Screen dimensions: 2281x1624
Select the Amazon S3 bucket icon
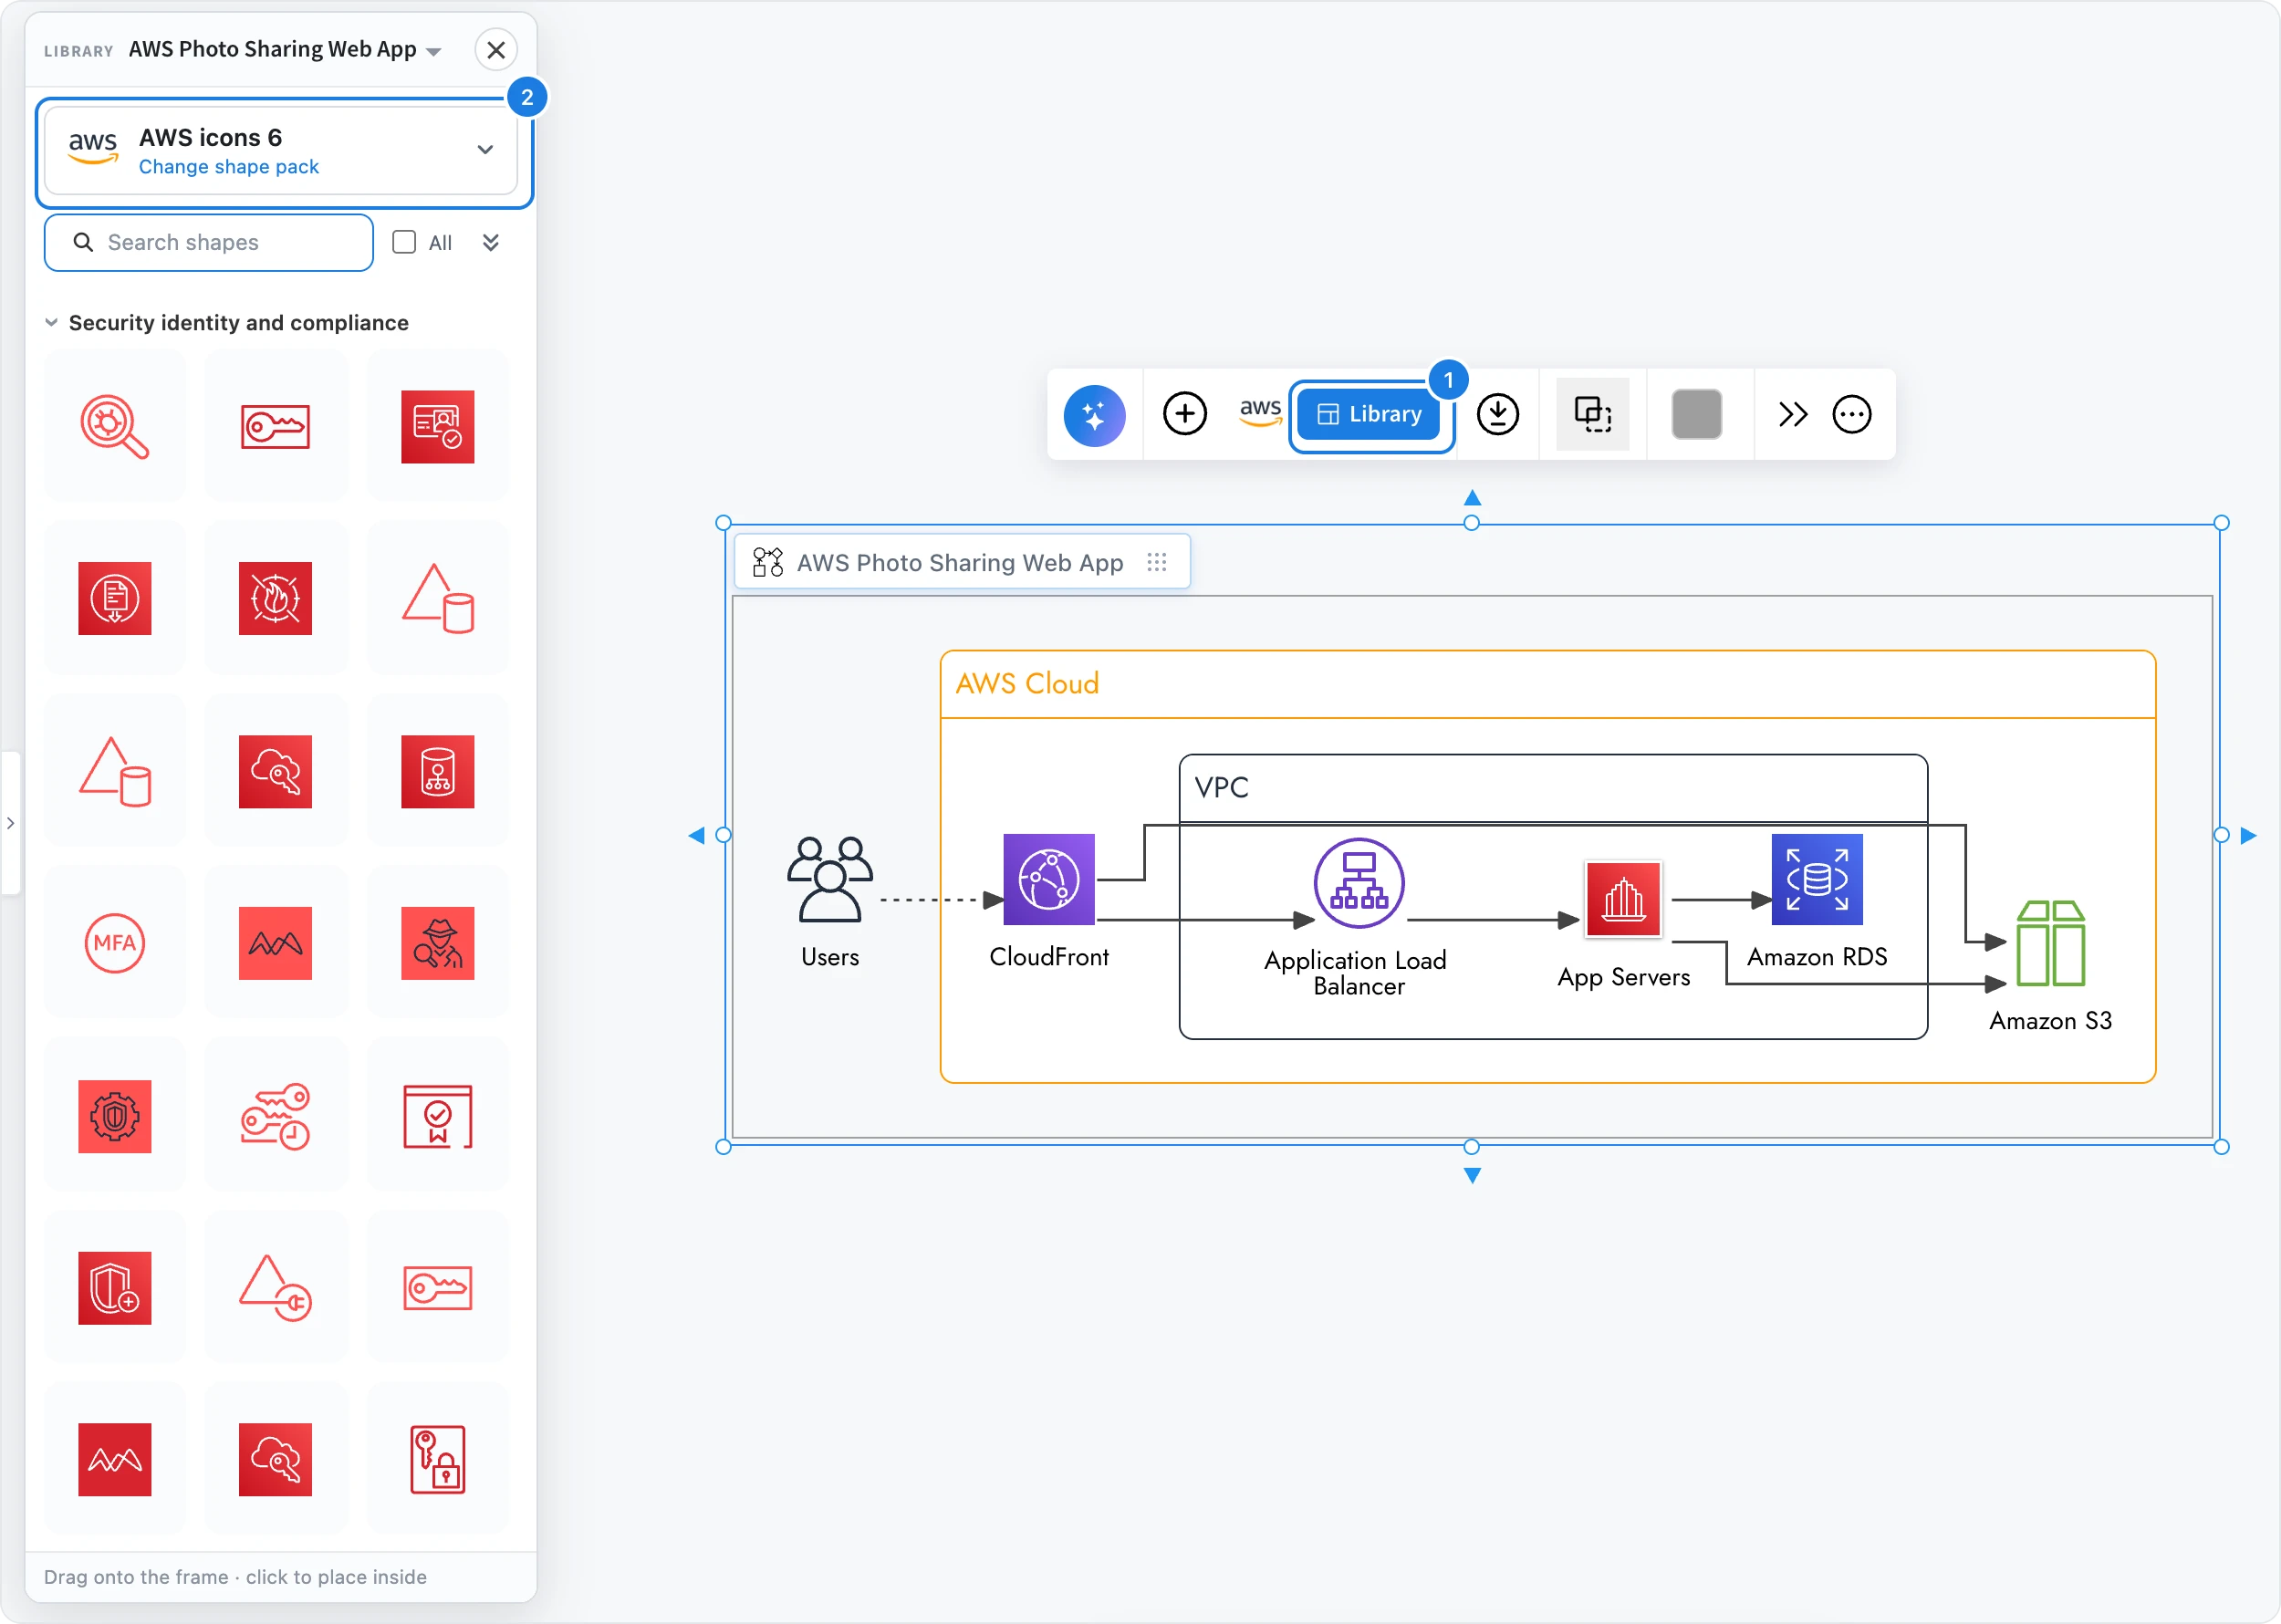click(x=2050, y=943)
